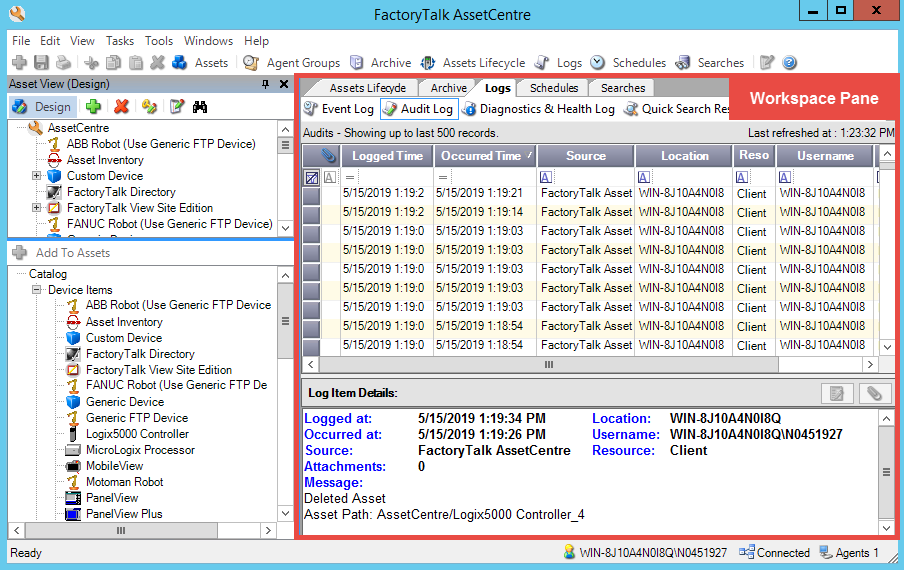Screen dimensions: 904x570
Task: Open Logs from the main toolbar
Action: [x=559, y=62]
